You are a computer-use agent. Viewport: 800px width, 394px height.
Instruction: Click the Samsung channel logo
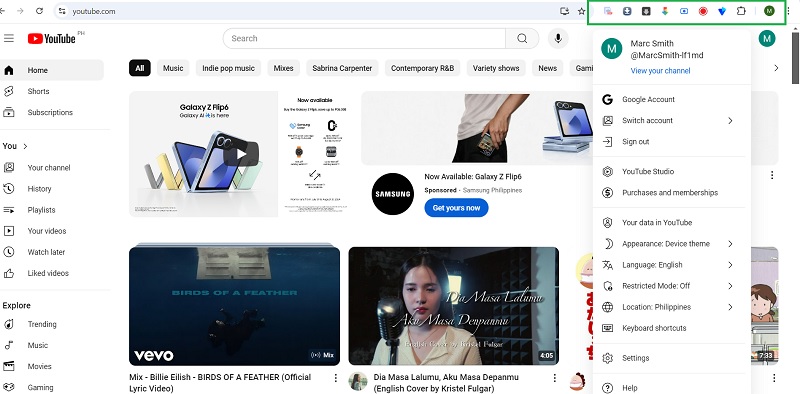pos(392,194)
